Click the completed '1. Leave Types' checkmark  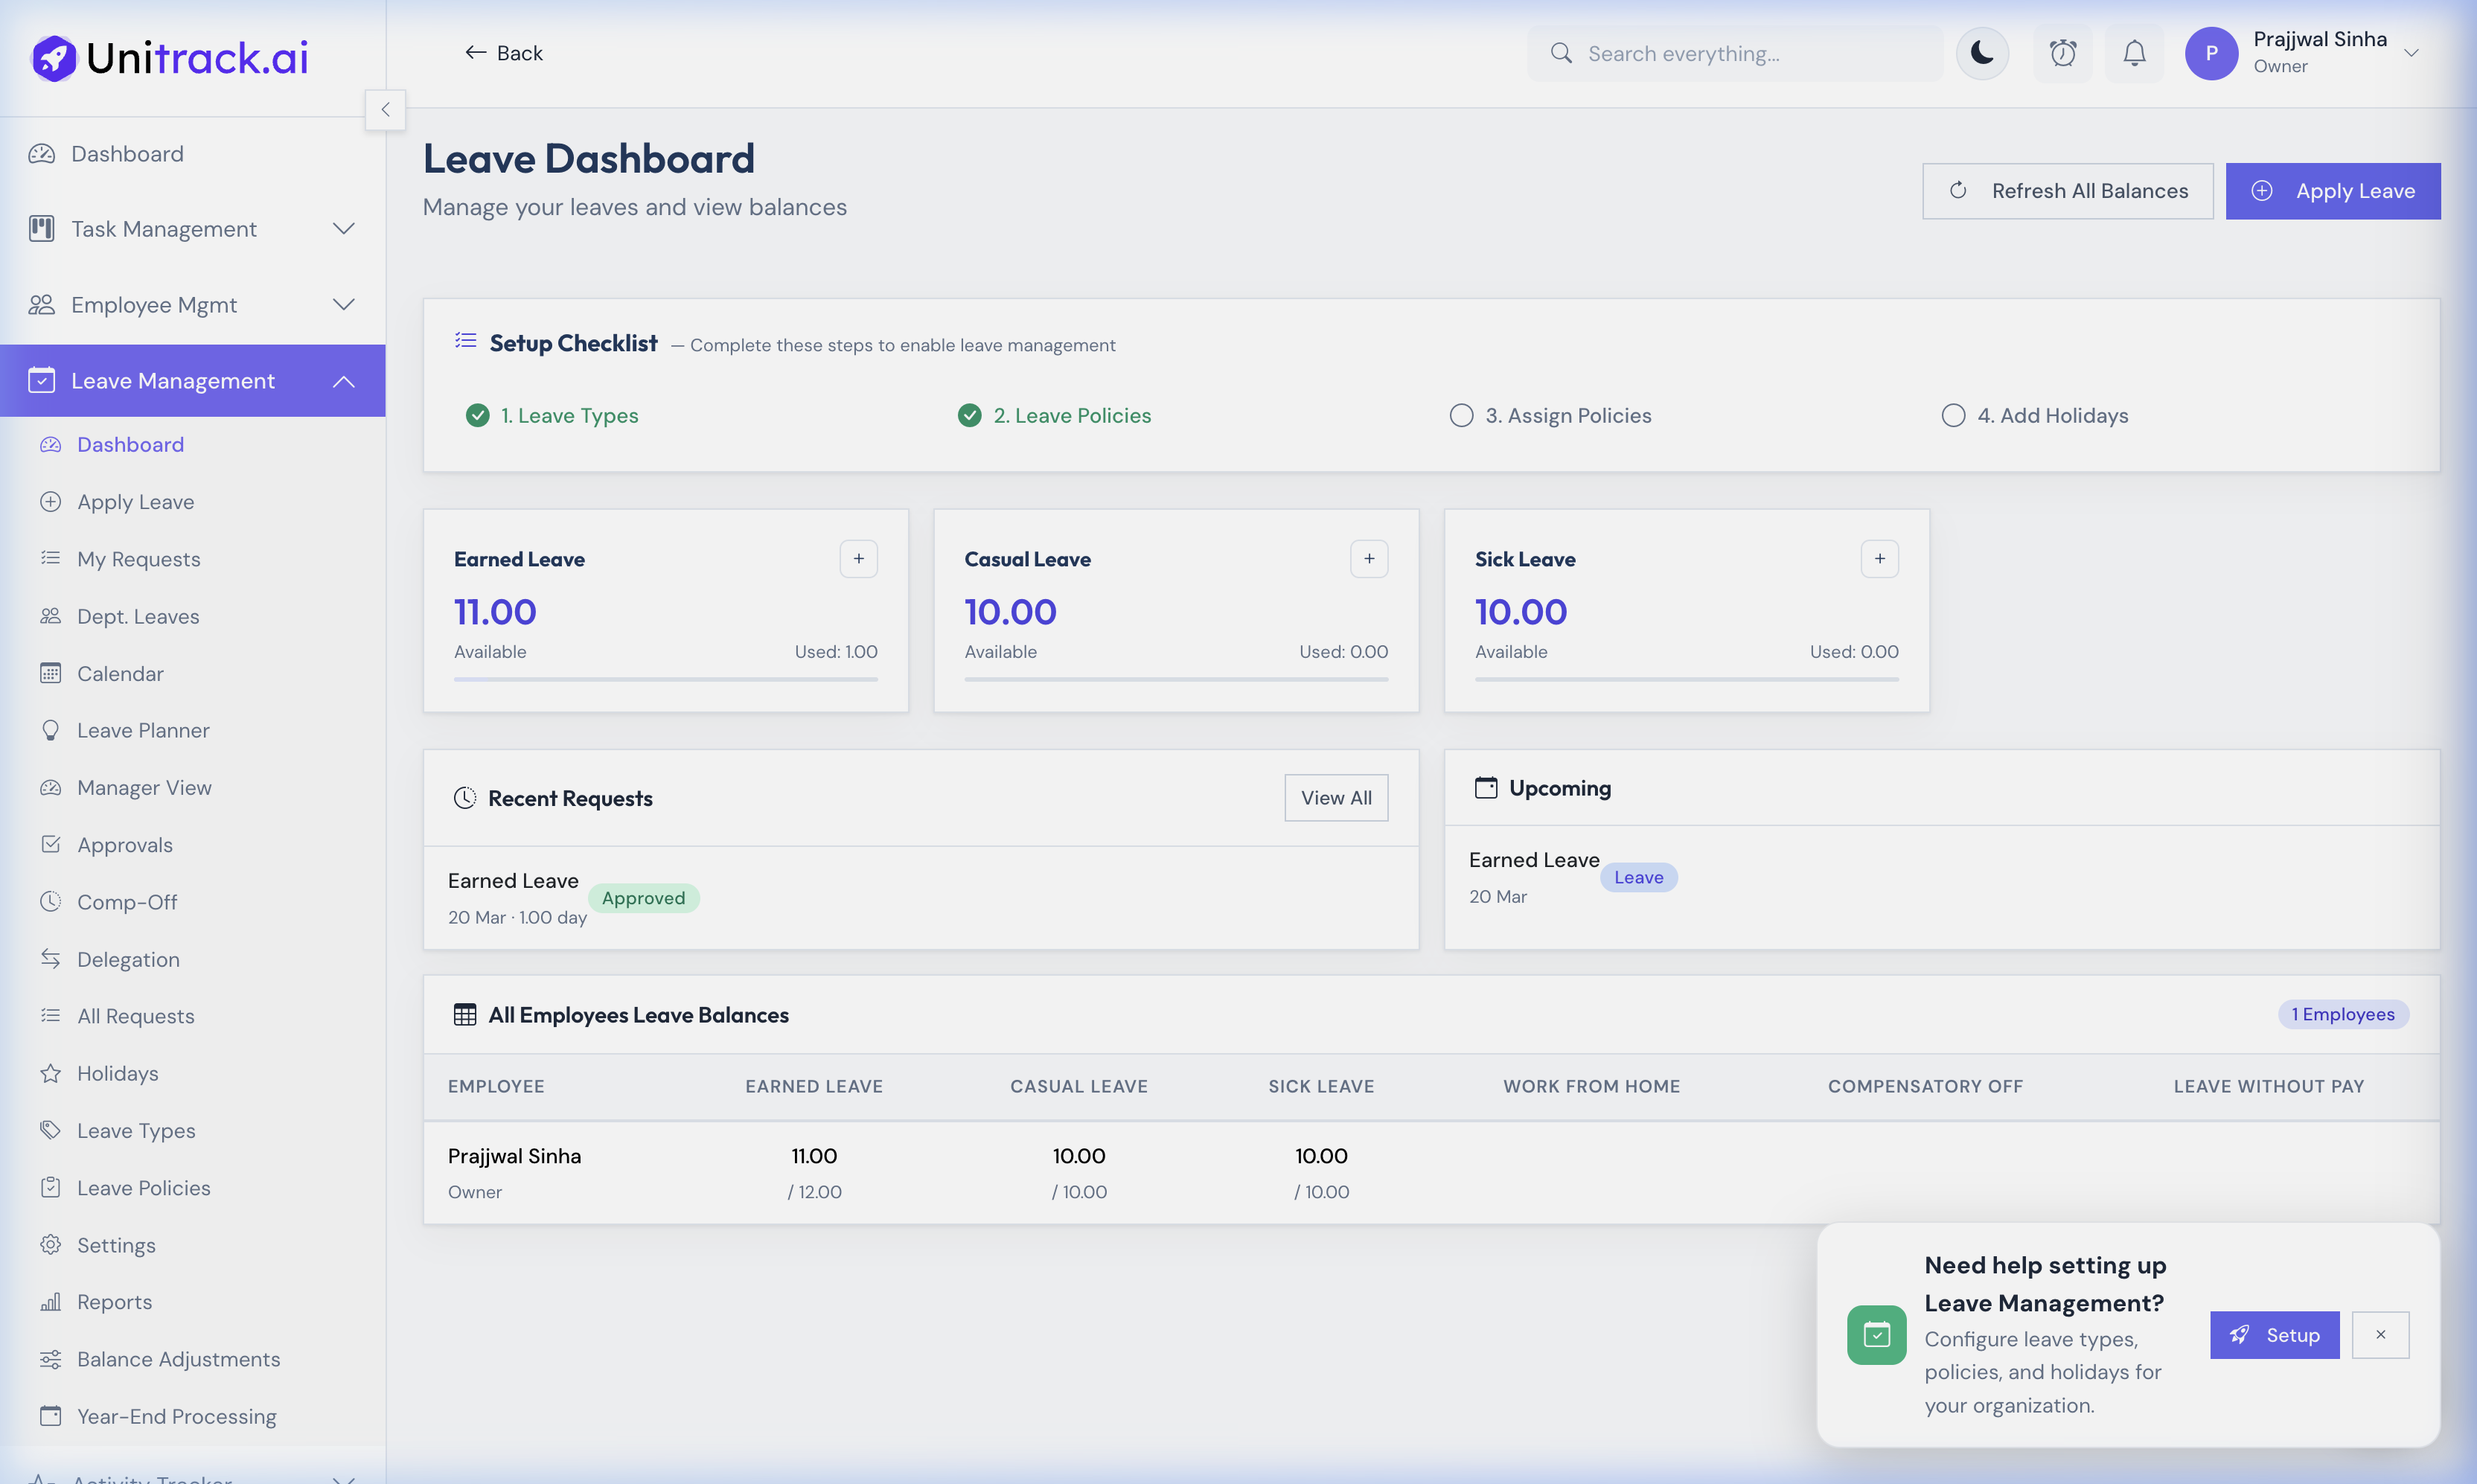[x=477, y=415]
